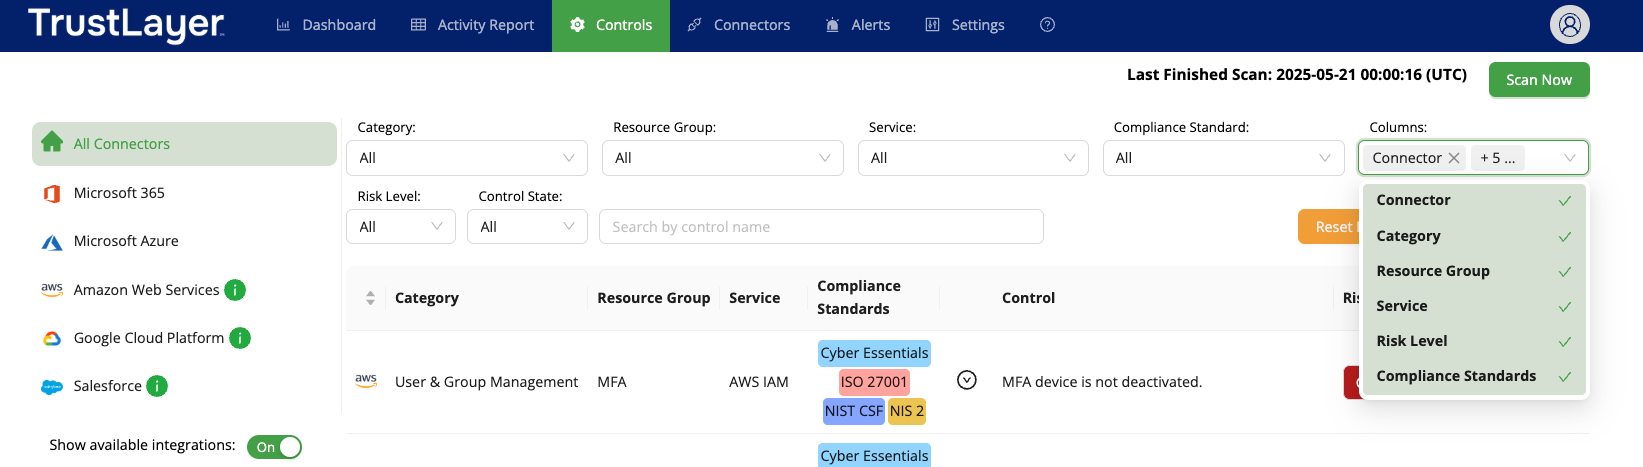The height and width of the screenshot is (467, 1643).
Task: Uncheck Risk Level in the Columns list
Action: tap(1474, 341)
